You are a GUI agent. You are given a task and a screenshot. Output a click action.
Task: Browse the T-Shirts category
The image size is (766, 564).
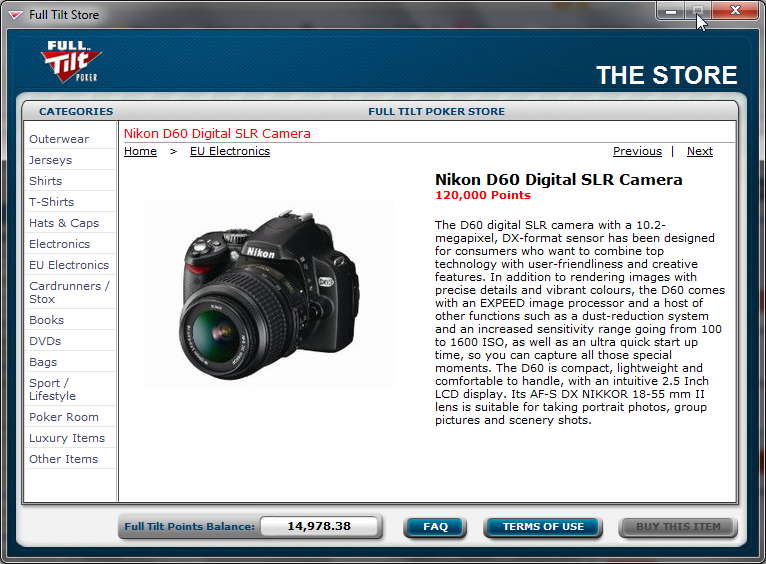tap(51, 202)
